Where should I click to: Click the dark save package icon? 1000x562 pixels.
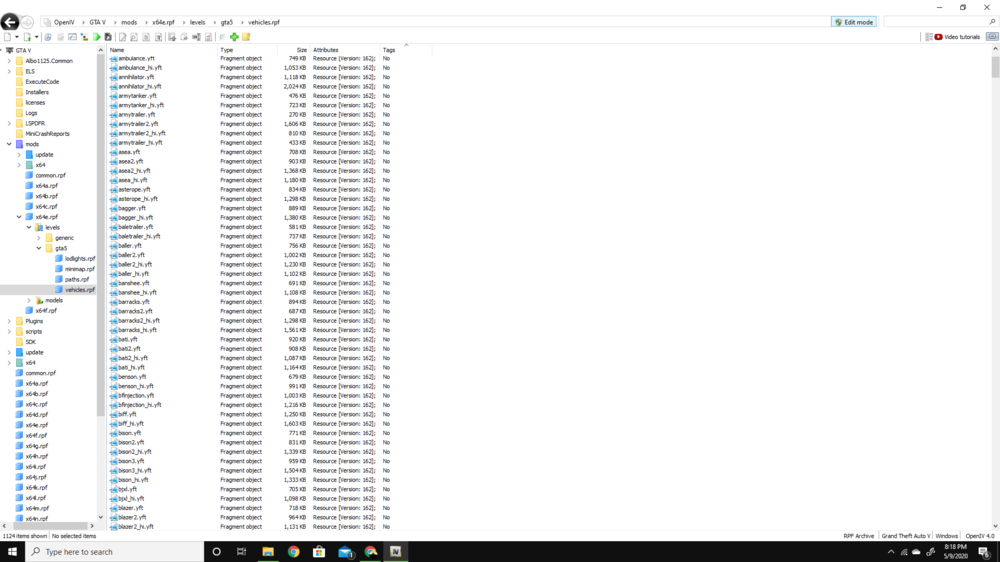108,37
